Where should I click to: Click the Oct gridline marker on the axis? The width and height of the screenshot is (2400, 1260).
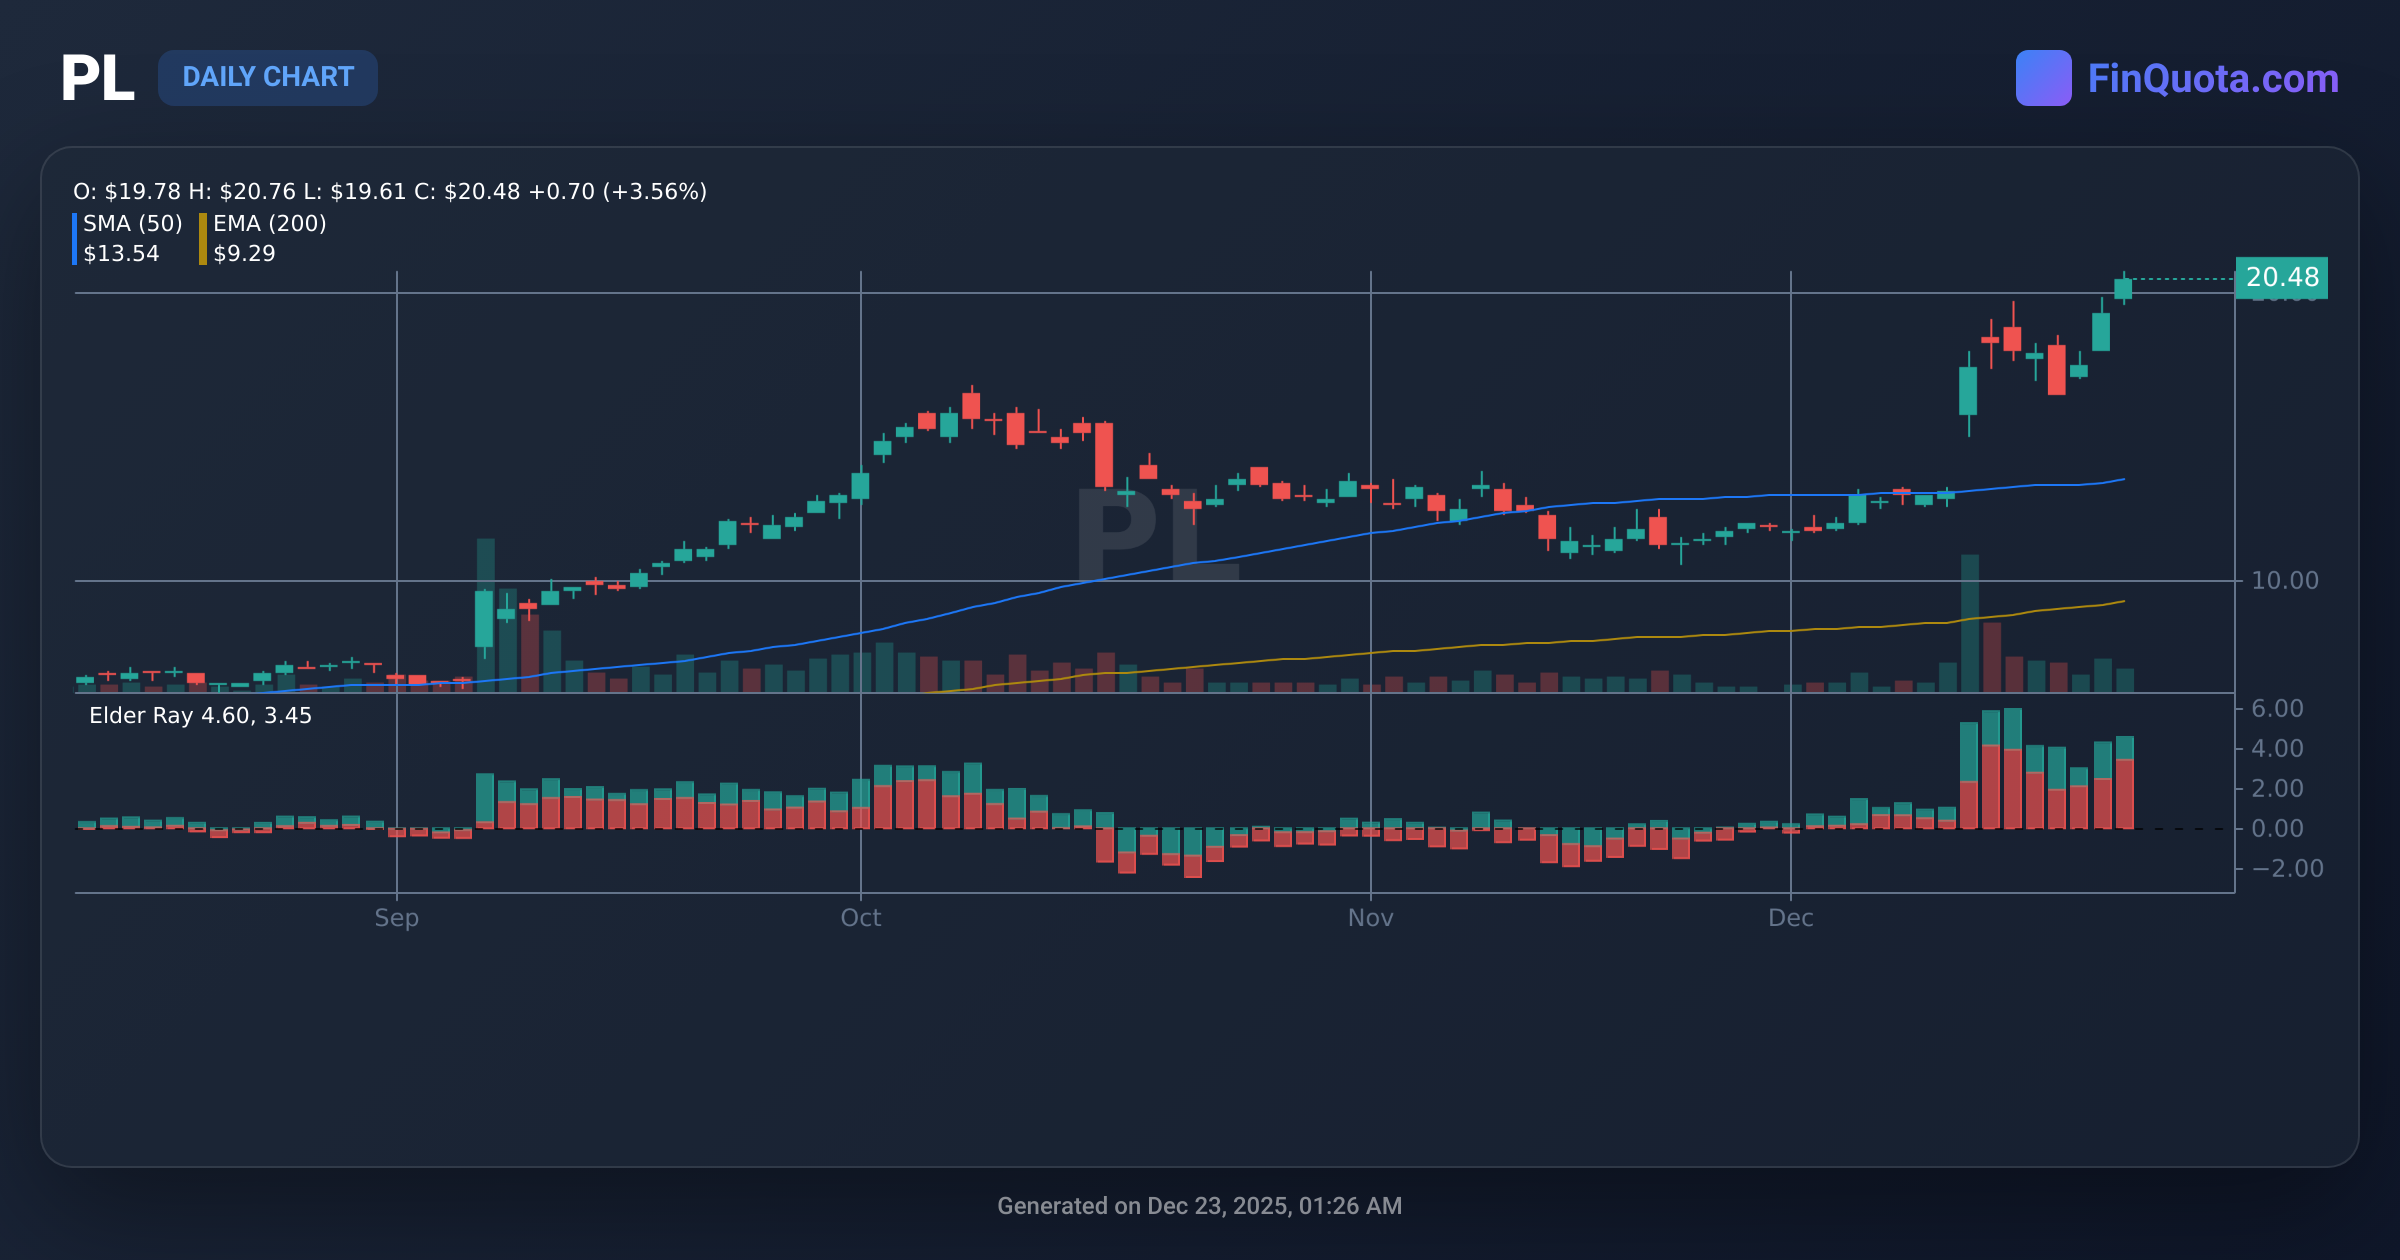click(x=860, y=917)
